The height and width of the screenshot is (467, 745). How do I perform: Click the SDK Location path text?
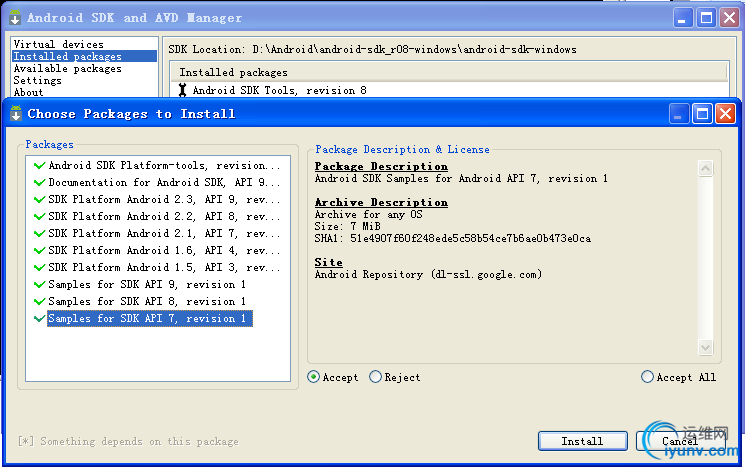click(414, 49)
